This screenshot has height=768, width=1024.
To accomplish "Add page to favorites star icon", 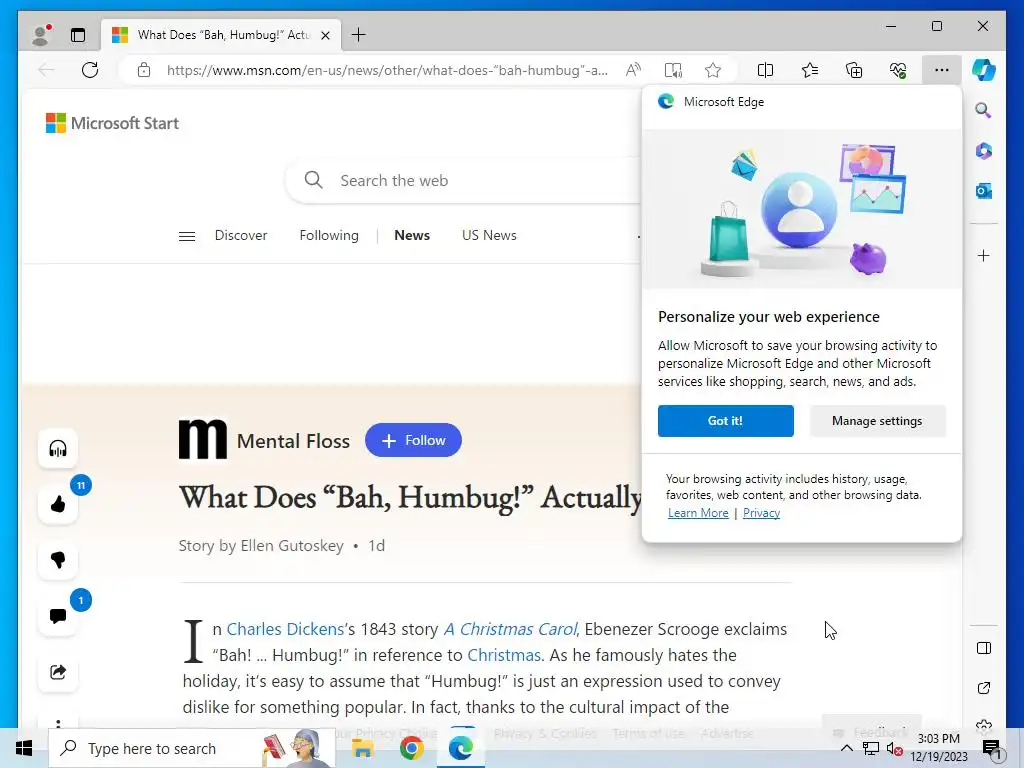I will coord(713,70).
